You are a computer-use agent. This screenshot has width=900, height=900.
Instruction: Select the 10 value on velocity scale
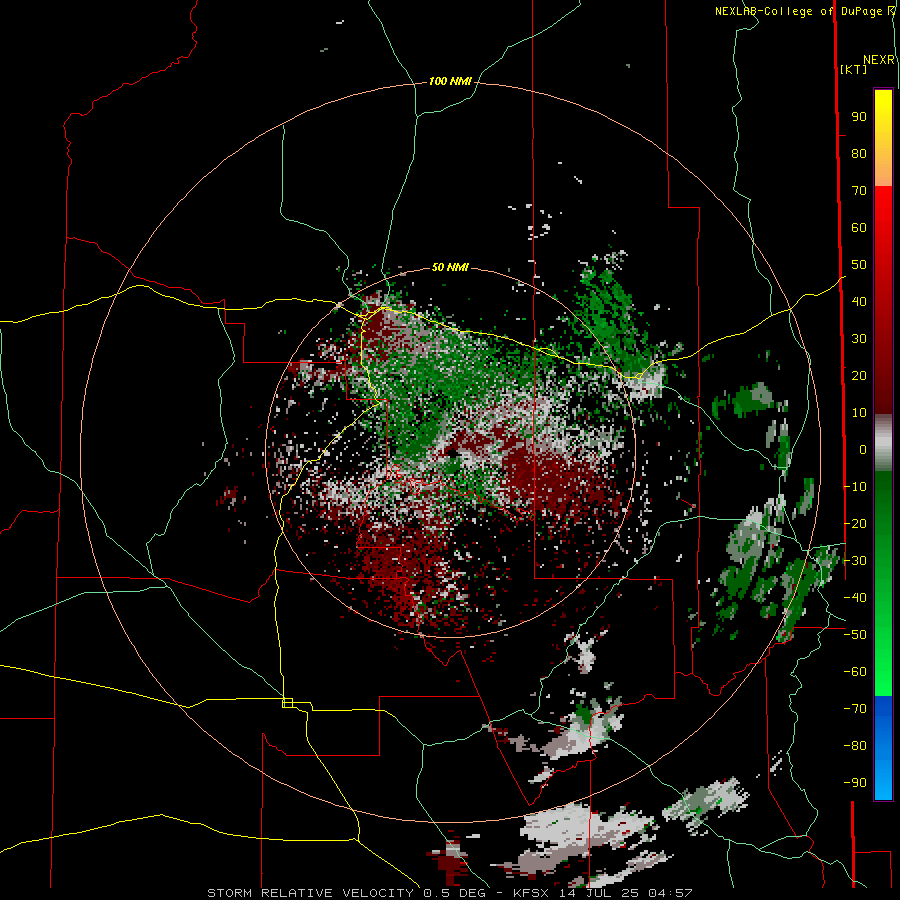pos(859,413)
